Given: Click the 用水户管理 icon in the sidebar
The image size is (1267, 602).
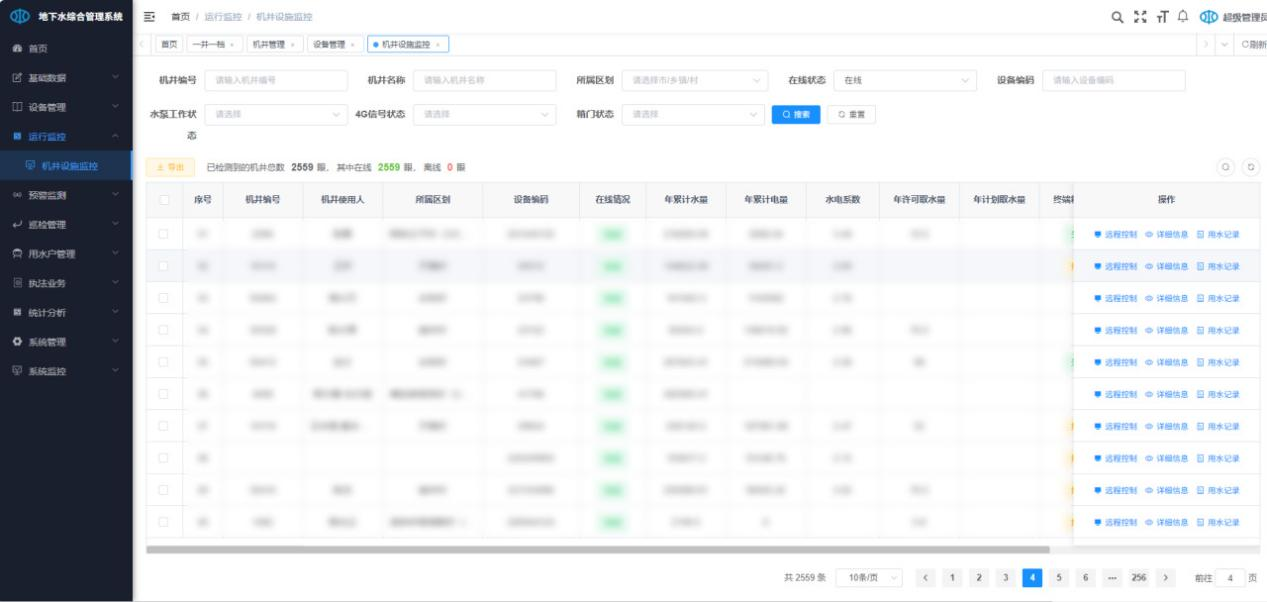Looking at the screenshot, I should point(17,254).
